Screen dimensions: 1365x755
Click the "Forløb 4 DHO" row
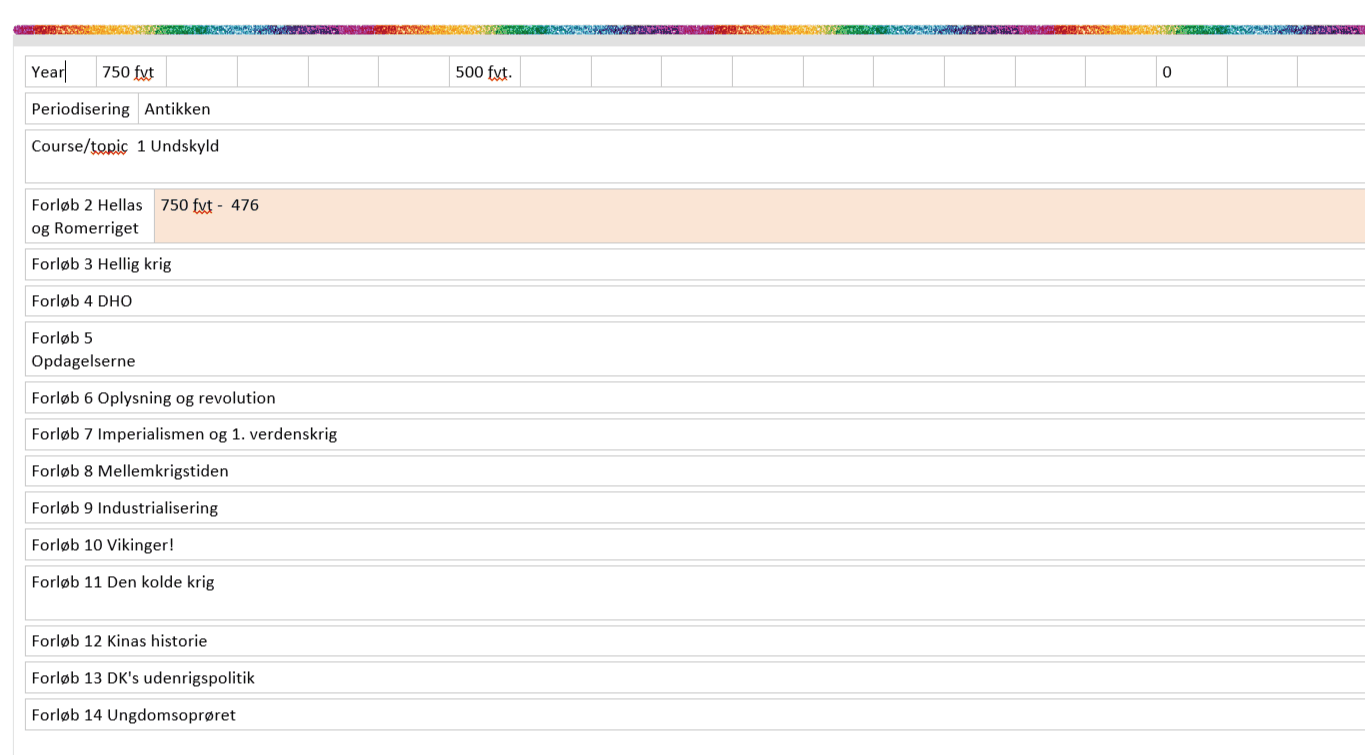695,301
